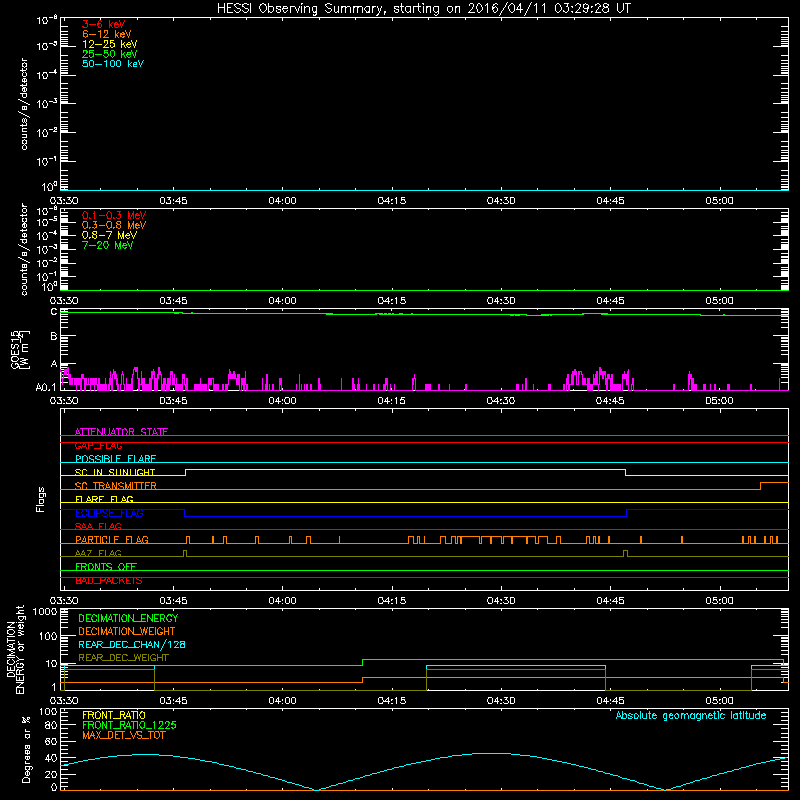Select the 50-100 keV legend label
The height and width of the screenshot is (800, 800).
(x=113, y=63)
